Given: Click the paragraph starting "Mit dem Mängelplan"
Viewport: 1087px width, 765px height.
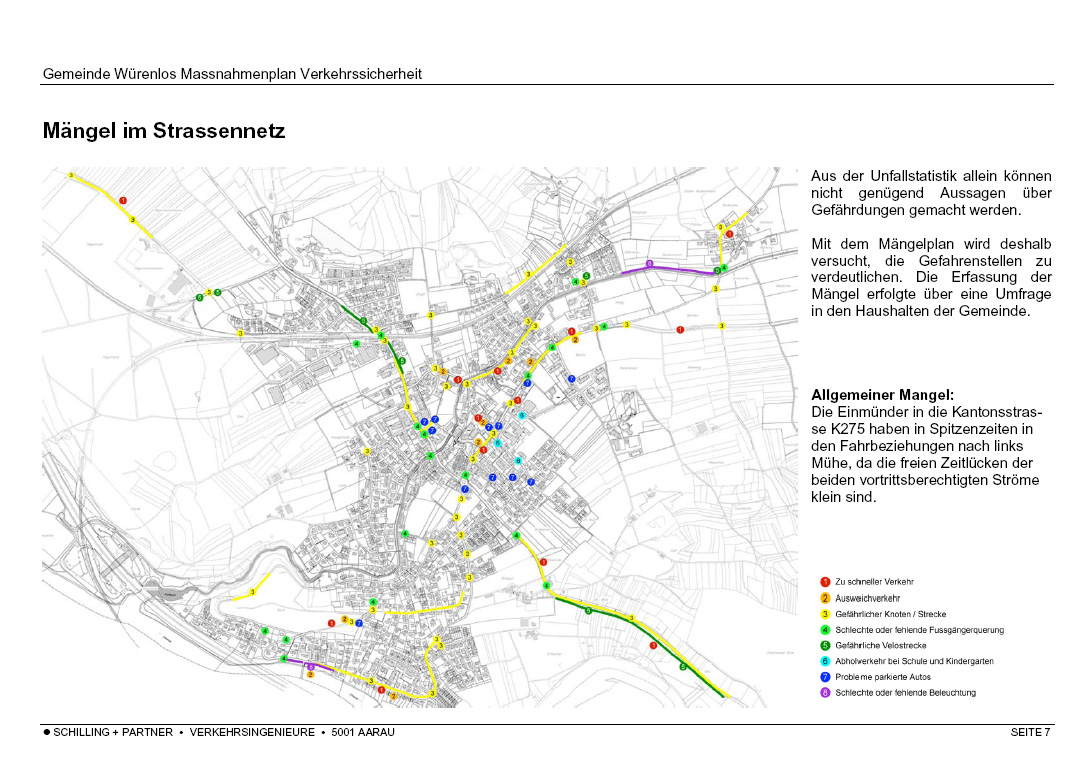Looking at the screenshot, I should [x=931, y=277].
